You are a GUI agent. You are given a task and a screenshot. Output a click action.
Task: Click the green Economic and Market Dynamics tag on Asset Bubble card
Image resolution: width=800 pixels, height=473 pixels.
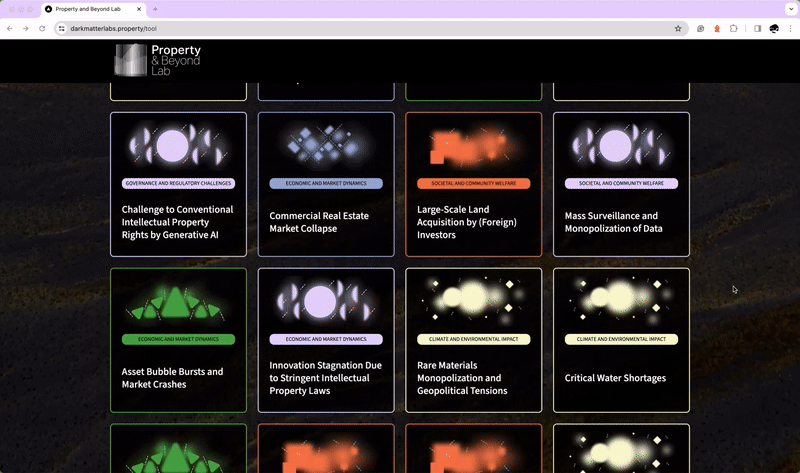tap(178, 339)
